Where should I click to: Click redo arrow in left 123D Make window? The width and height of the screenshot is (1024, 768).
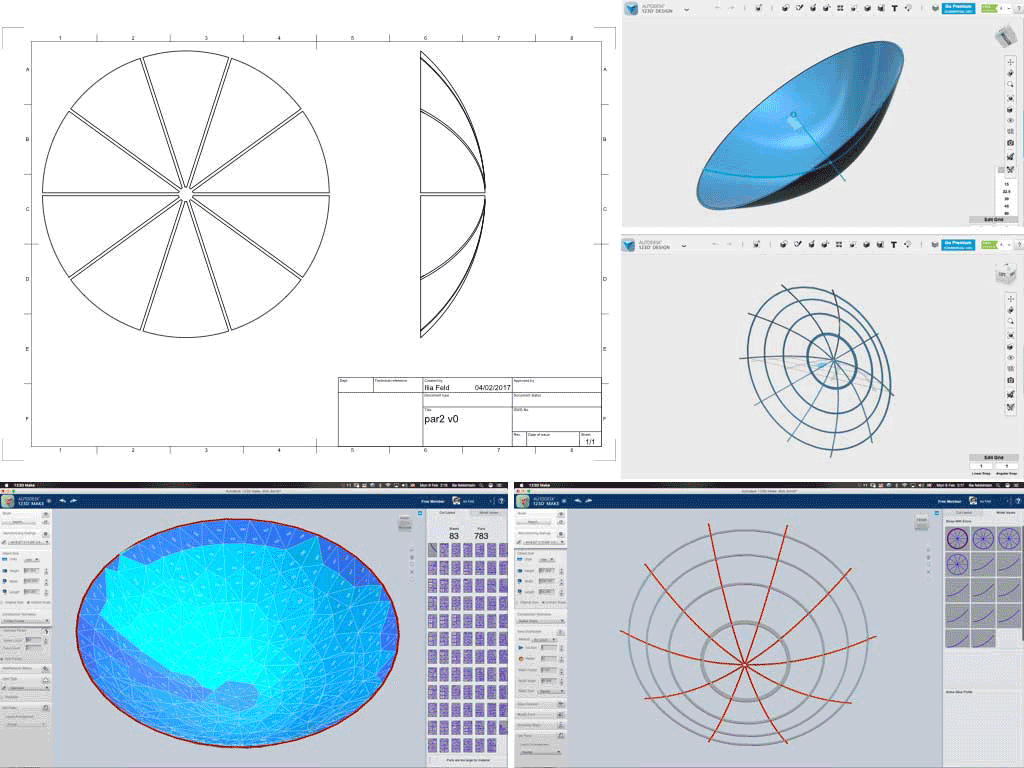click(x=73, y=501)
